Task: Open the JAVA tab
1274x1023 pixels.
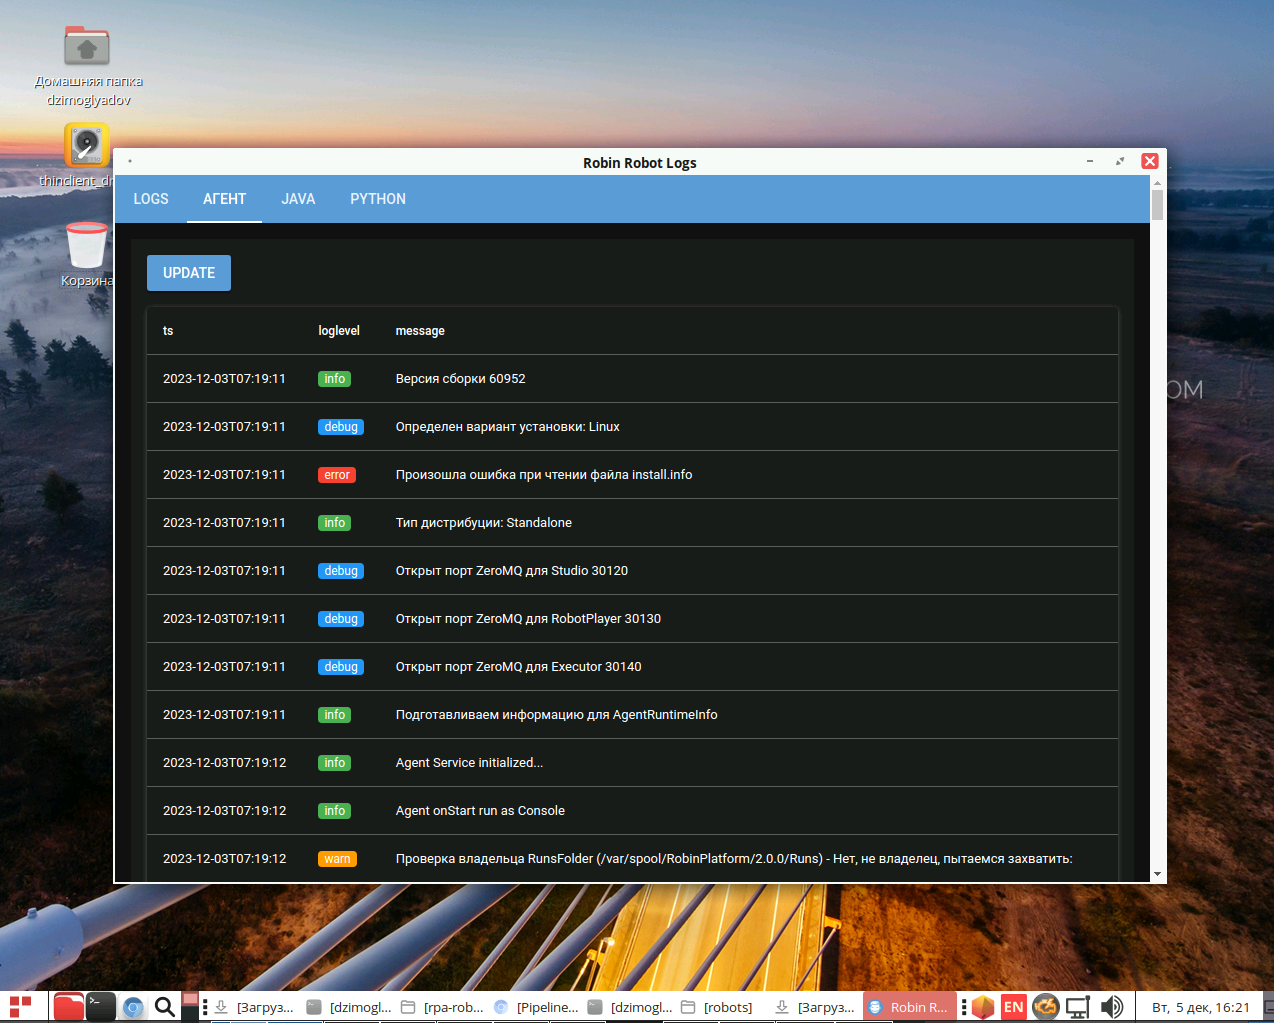Action: (298, 199)
